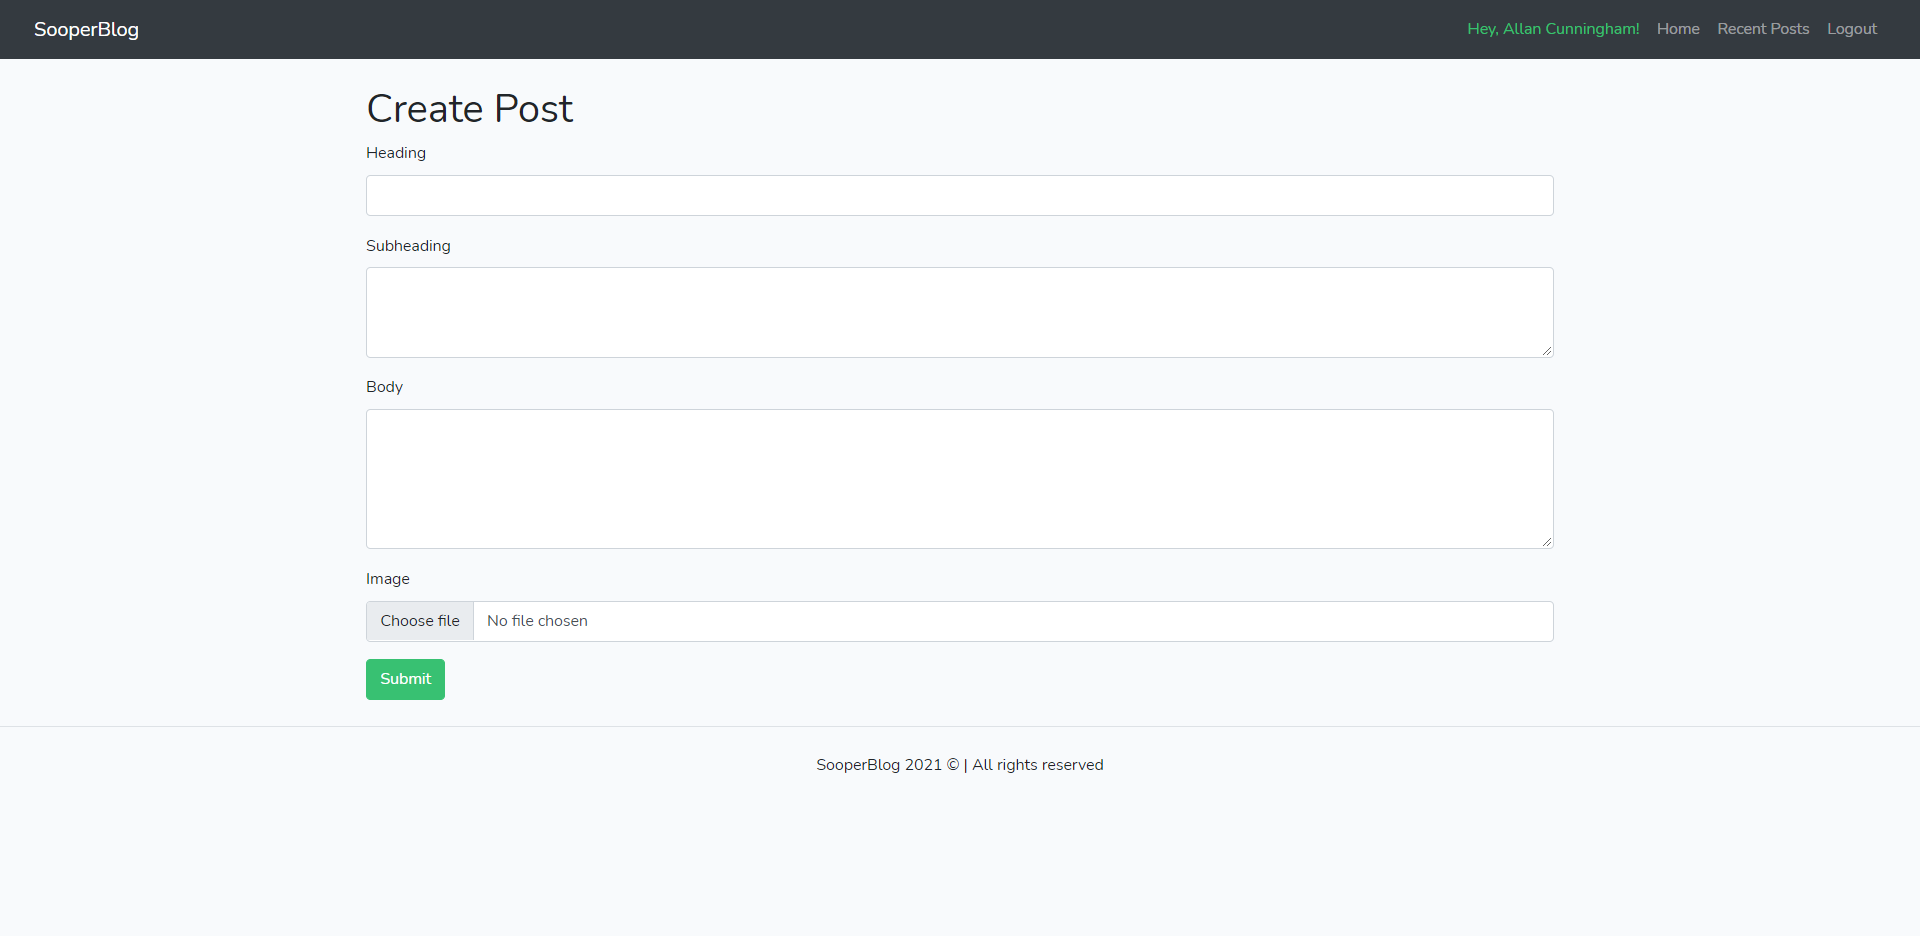The height and width of the screenshot is (936, 1920).
Task: Click the Image form label
Action: (x=388, y=579)
